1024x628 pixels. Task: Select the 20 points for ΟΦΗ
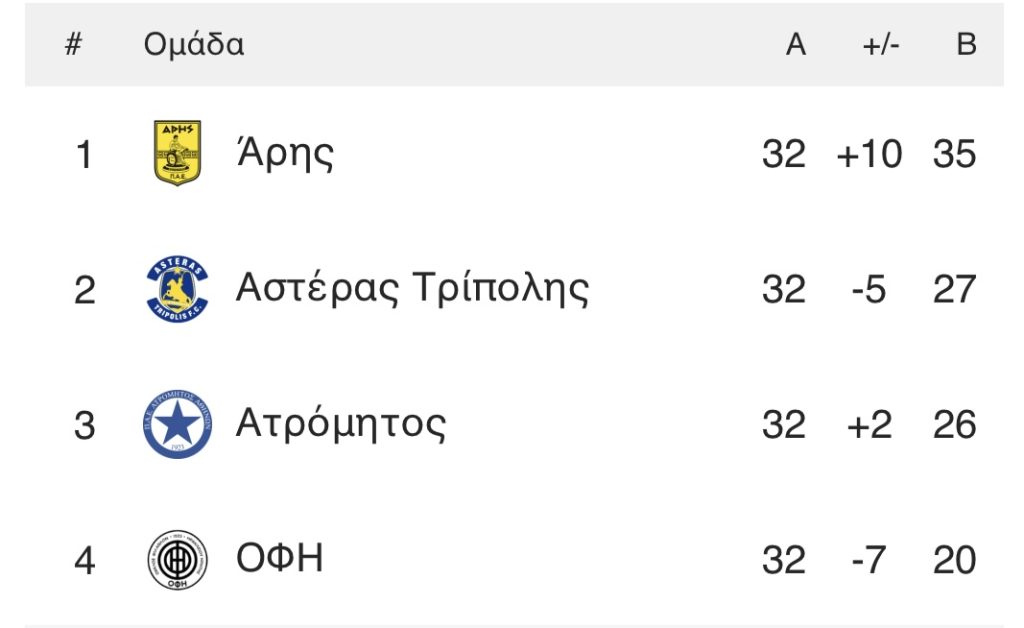pyautogui.click(x=954, y=560)
